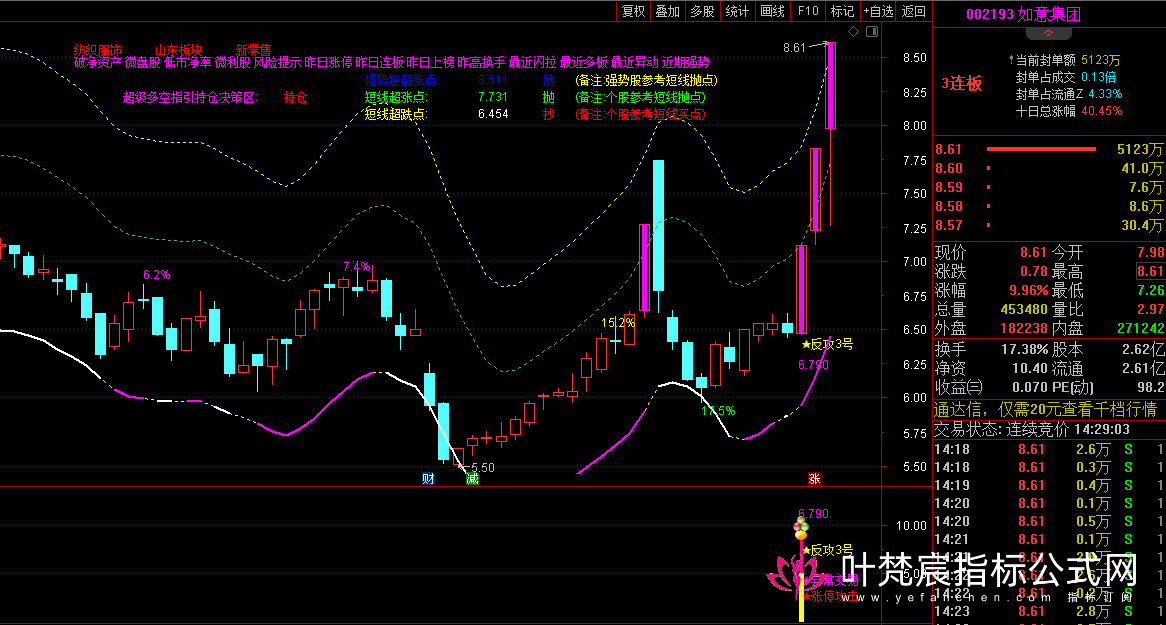The width and height of the screenshot is (1166, 625).
Task: Click the 14:19 trade tick row
Action: tap(1049, 487)
